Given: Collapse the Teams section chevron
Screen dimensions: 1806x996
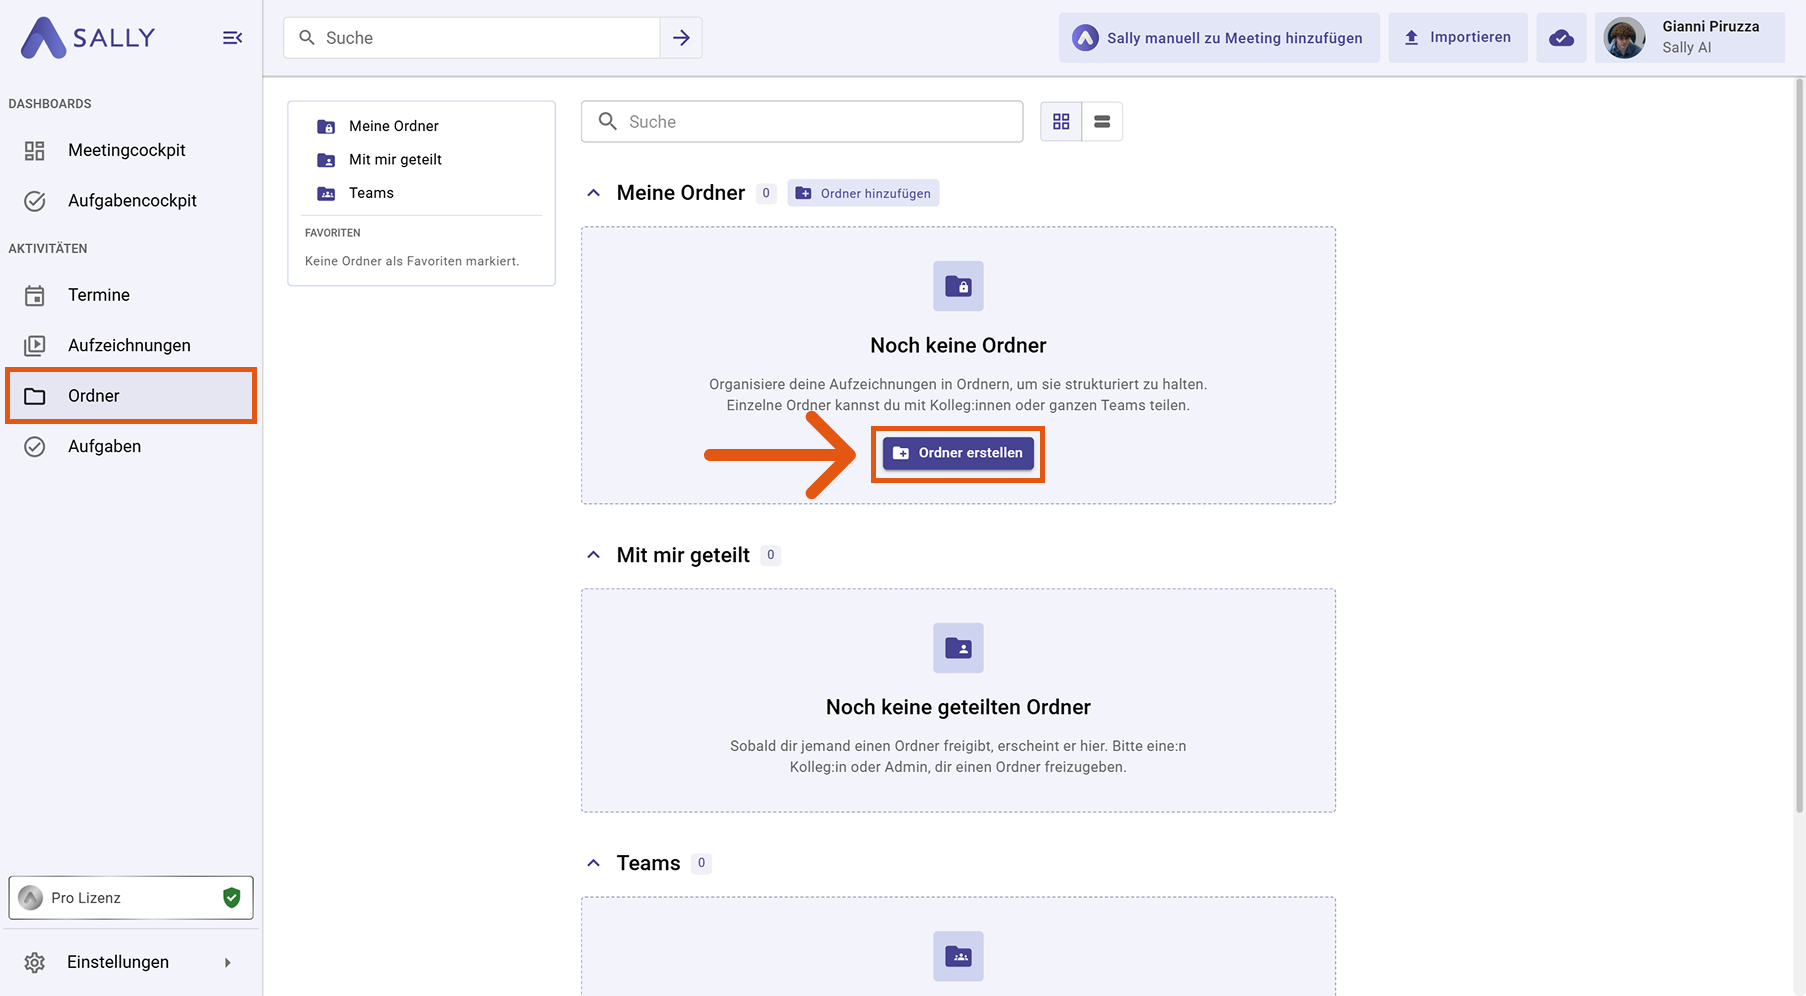Looking at the screenshot, I should 594,863.
